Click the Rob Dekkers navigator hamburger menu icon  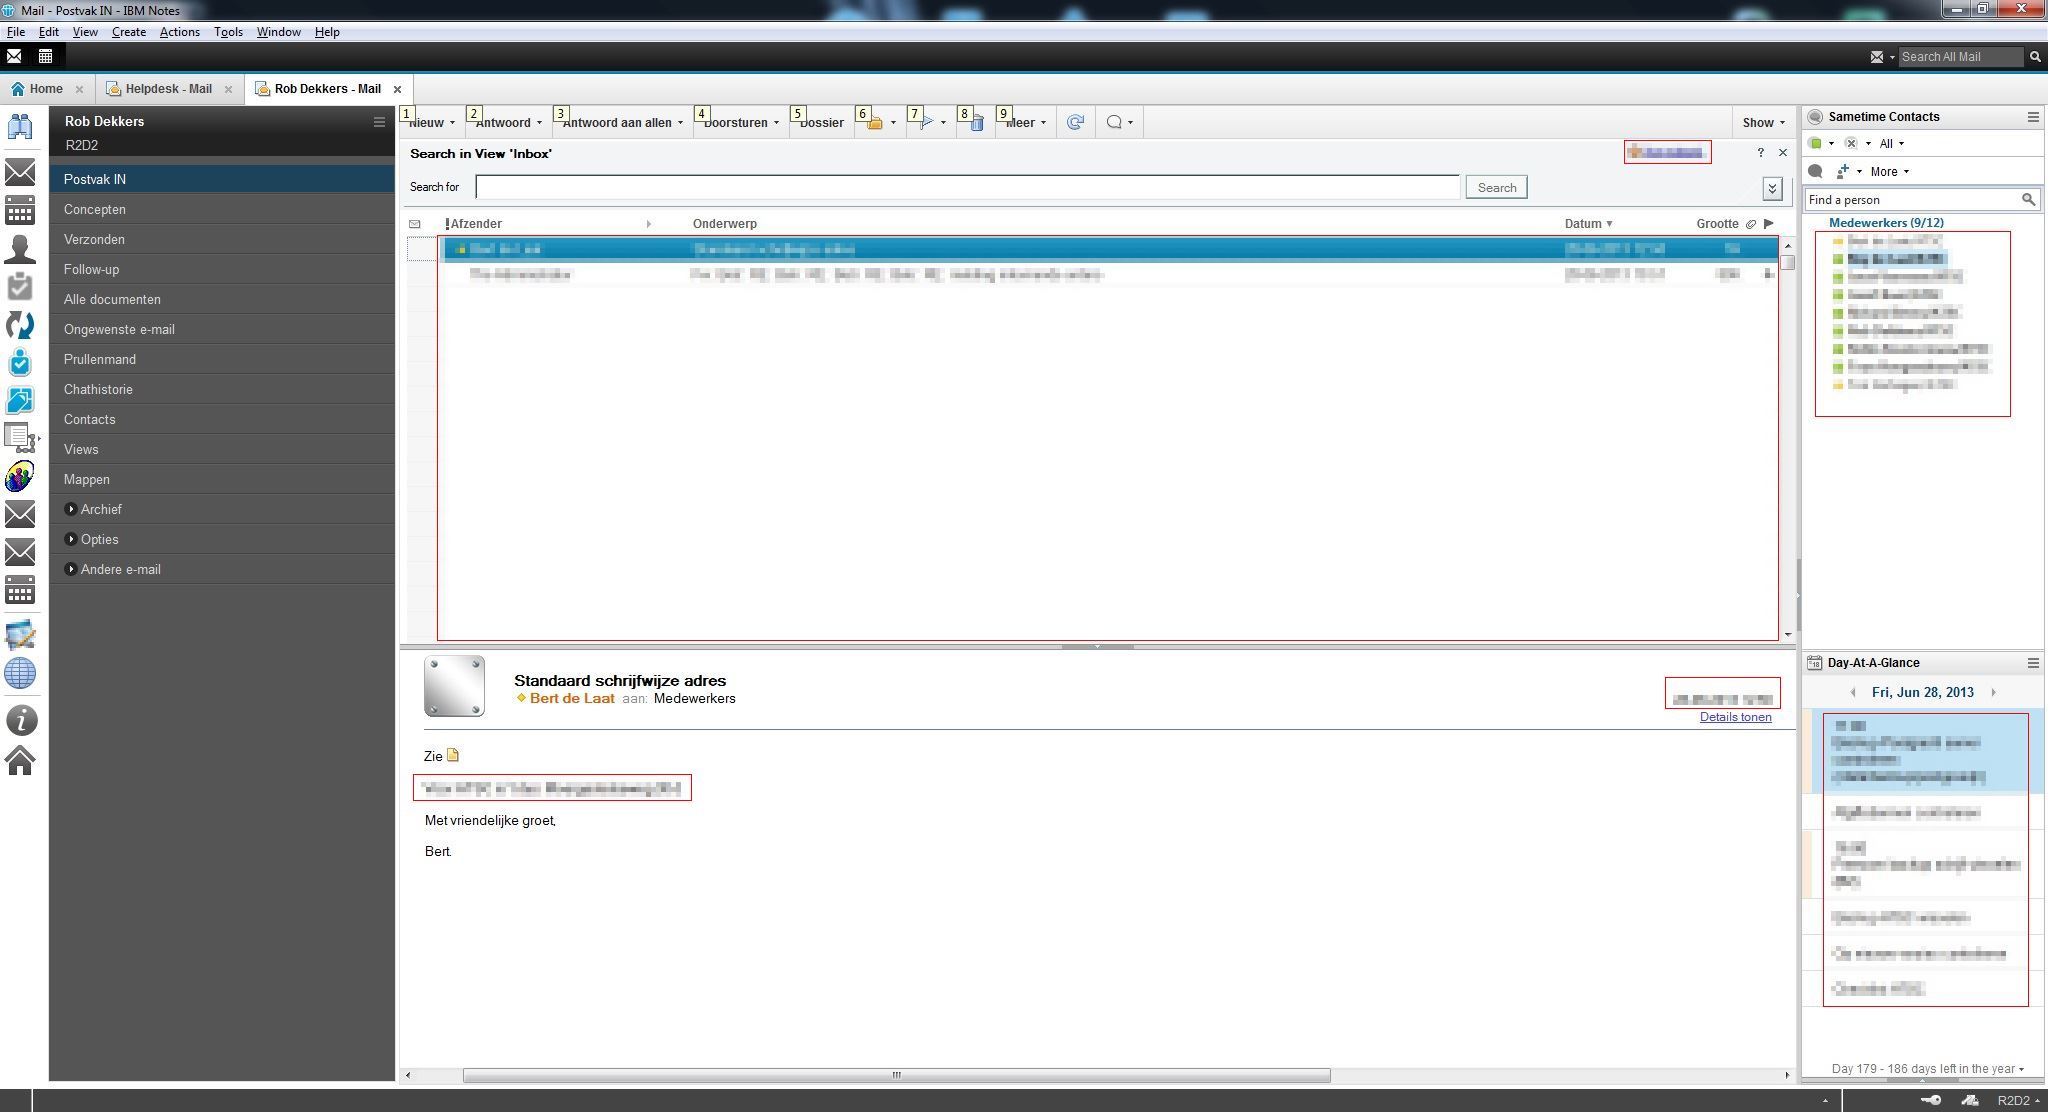(x=379, y=122)
